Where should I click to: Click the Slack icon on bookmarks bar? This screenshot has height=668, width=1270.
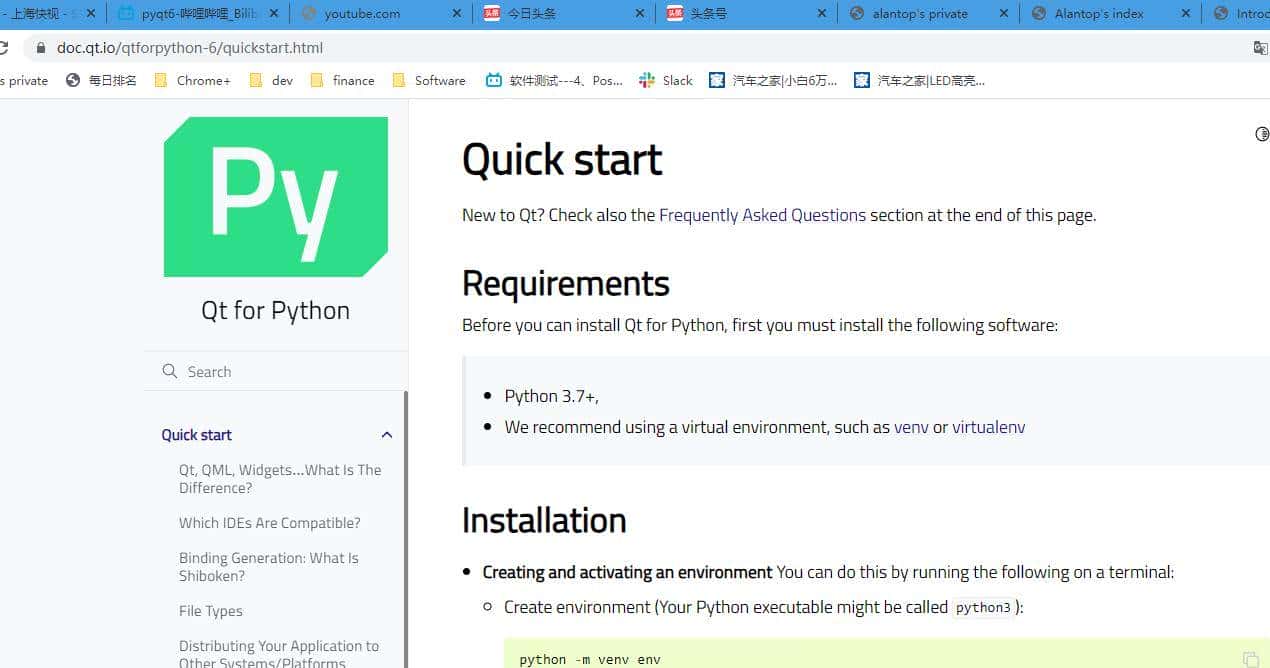tap(646, 80)
